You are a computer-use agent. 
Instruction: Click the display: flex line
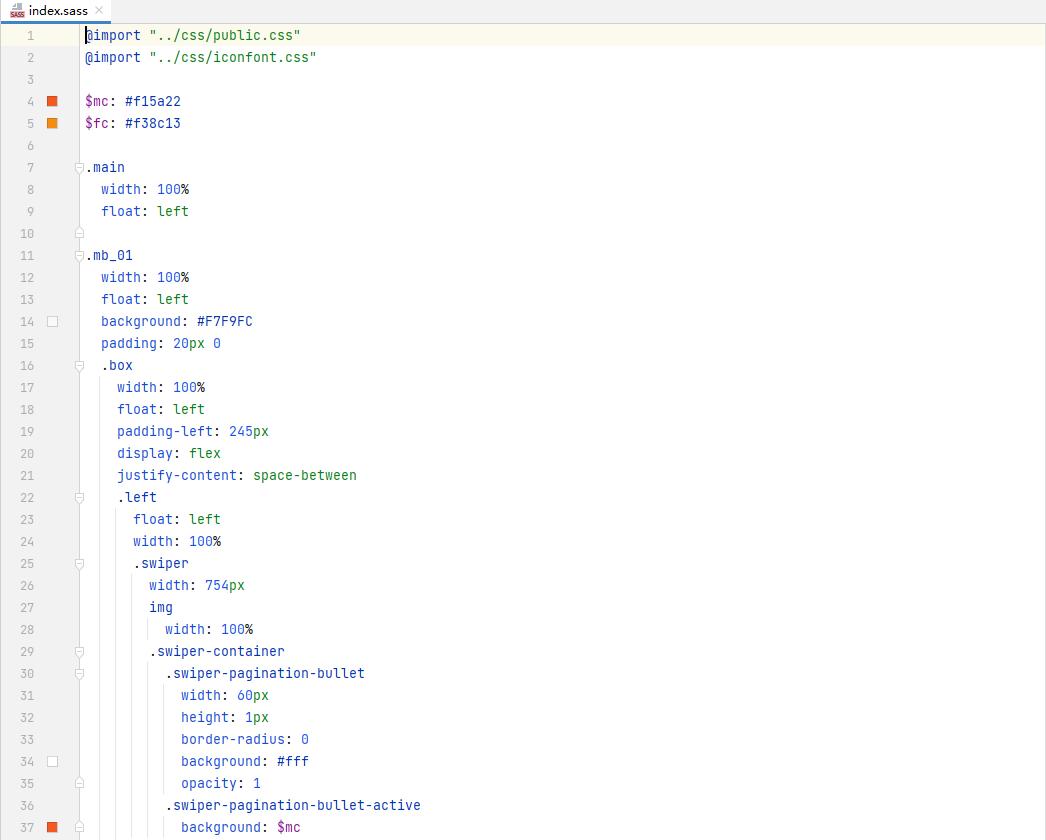(169, 454)
